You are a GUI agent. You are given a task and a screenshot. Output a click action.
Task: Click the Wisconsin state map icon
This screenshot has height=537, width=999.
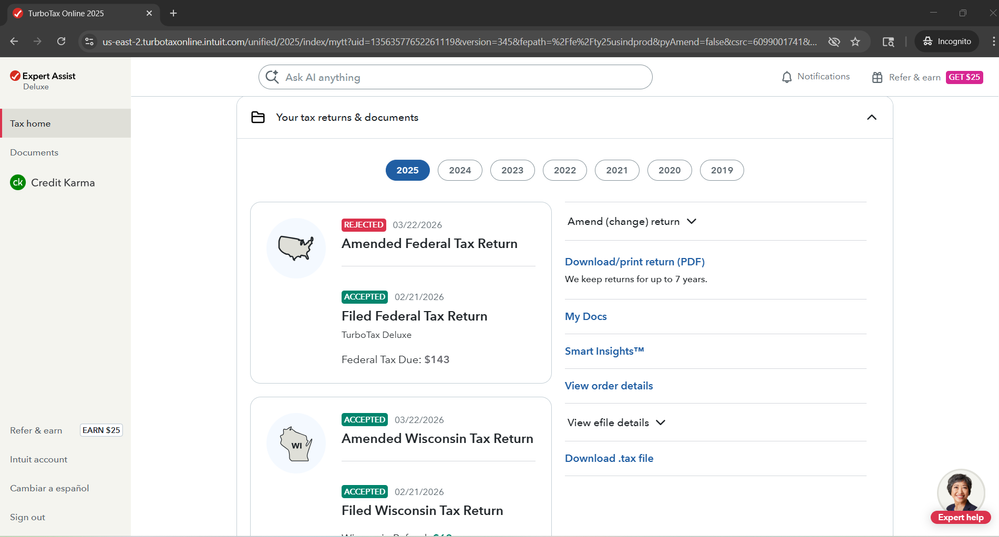[x=296, y=443]
